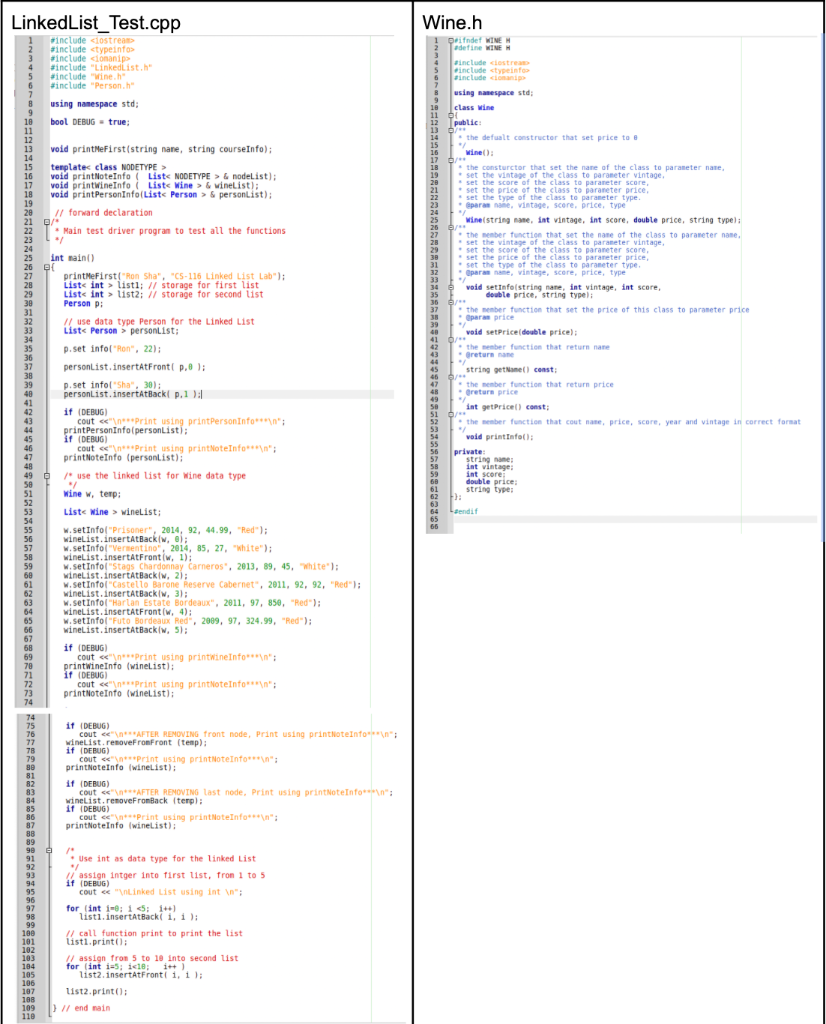Collapse the printInfo comment fold at line 50

tap(450, 412)
